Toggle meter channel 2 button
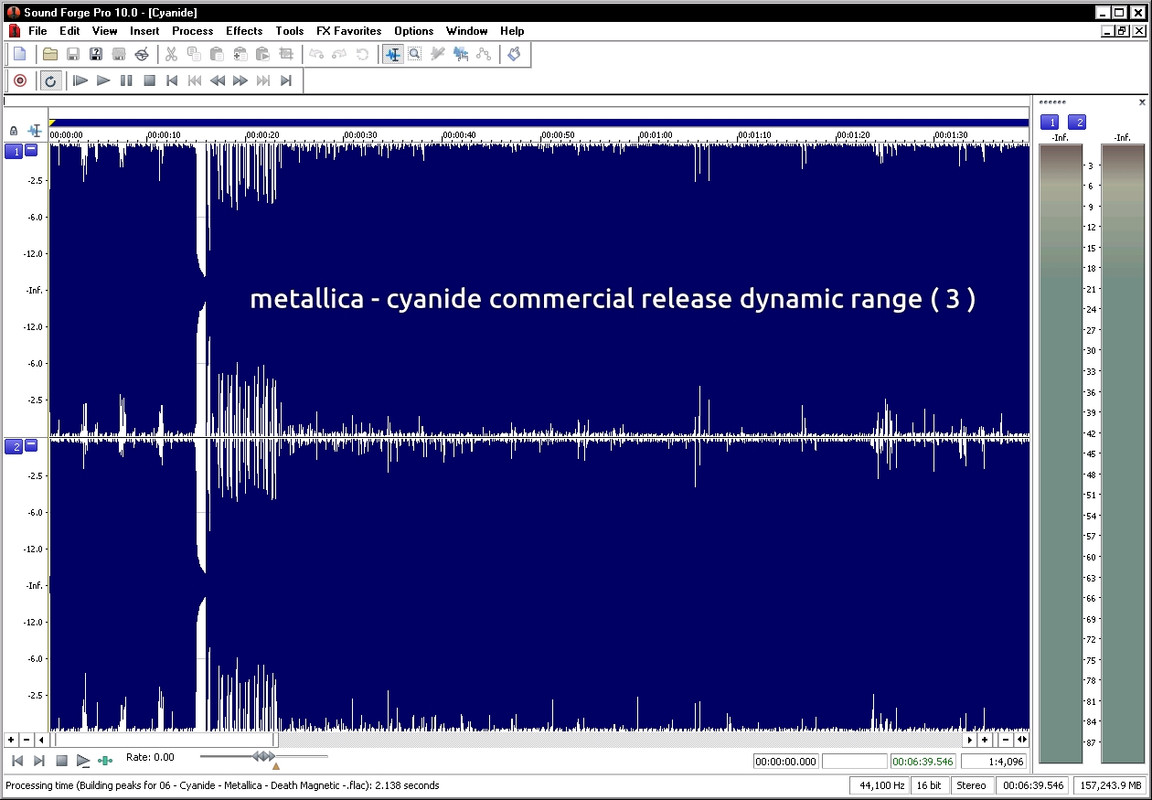 click(1077, 123)
